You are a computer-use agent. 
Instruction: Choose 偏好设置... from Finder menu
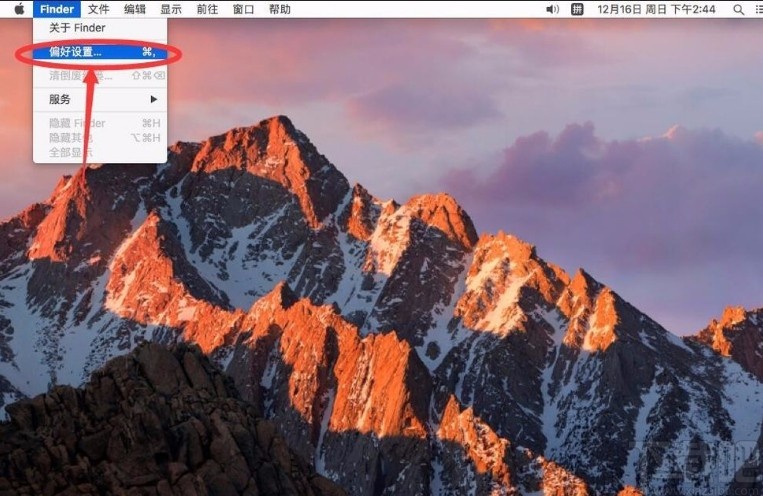100,52
